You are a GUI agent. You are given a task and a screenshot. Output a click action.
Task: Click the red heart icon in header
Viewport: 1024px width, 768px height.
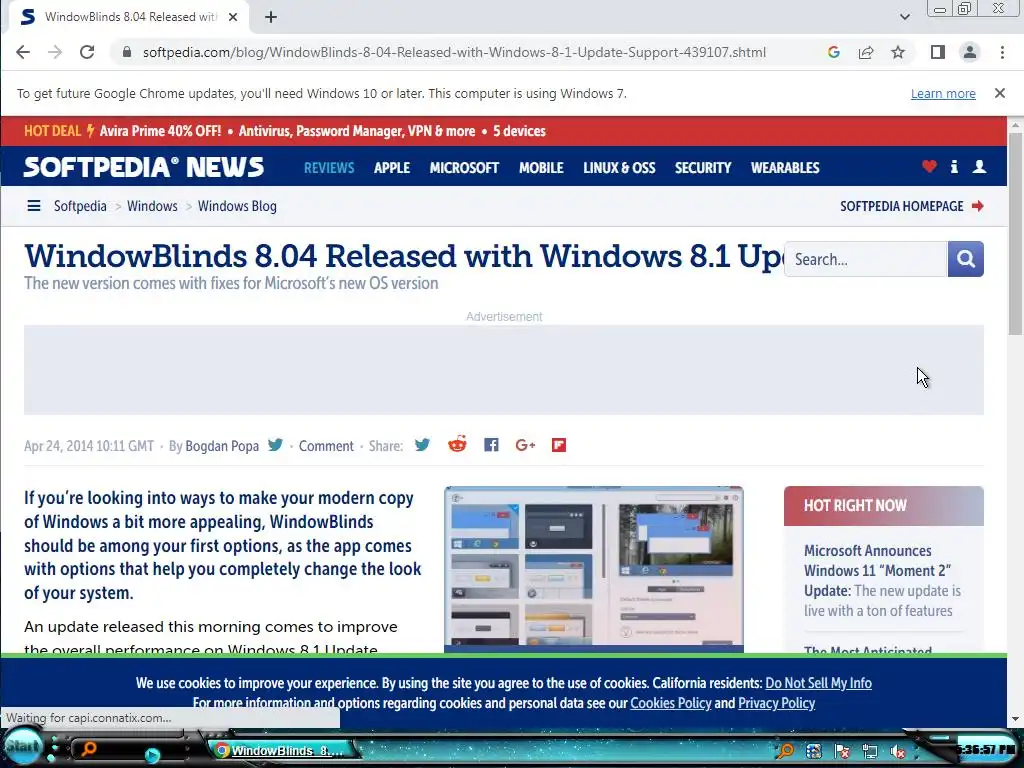(x=929, y=167)
